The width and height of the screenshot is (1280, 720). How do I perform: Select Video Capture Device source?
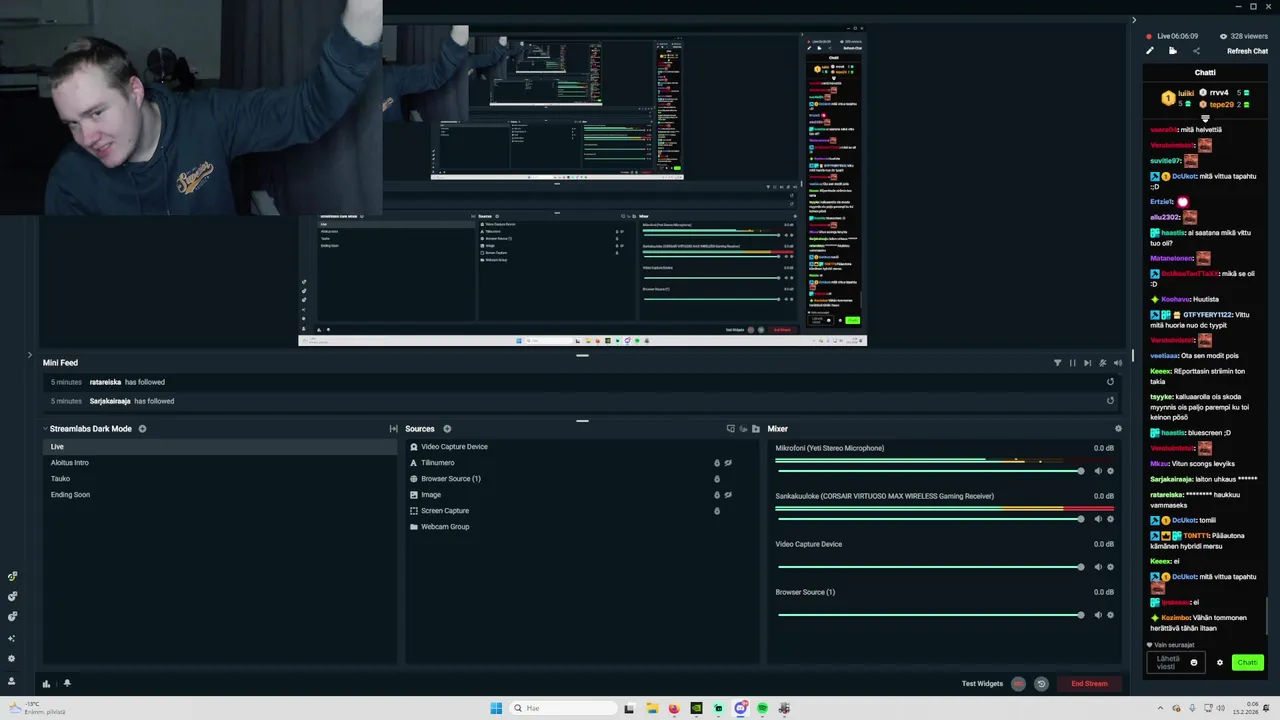[x=582, y=447]
